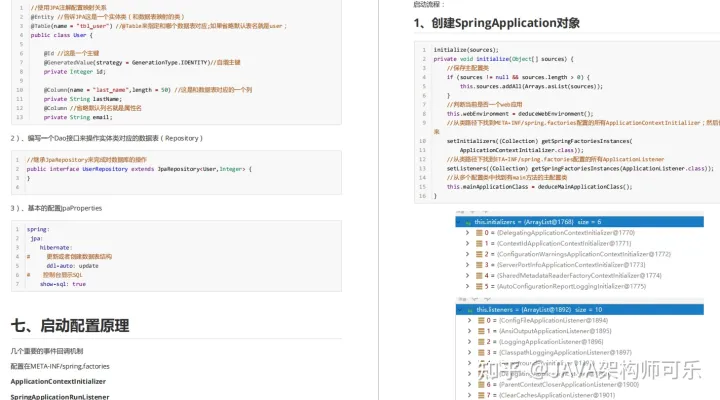Click list-element icon of ConfigurationWarningsApplicationContextInitializer row

coord(479,254)
